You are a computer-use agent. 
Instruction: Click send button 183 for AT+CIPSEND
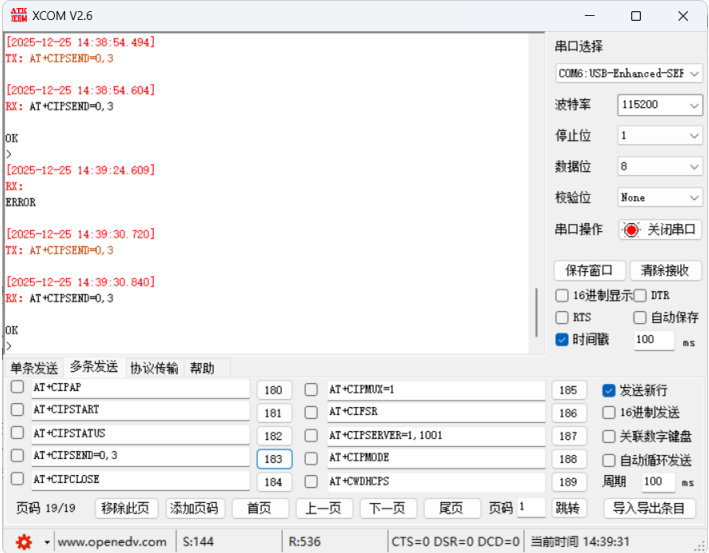274,459
